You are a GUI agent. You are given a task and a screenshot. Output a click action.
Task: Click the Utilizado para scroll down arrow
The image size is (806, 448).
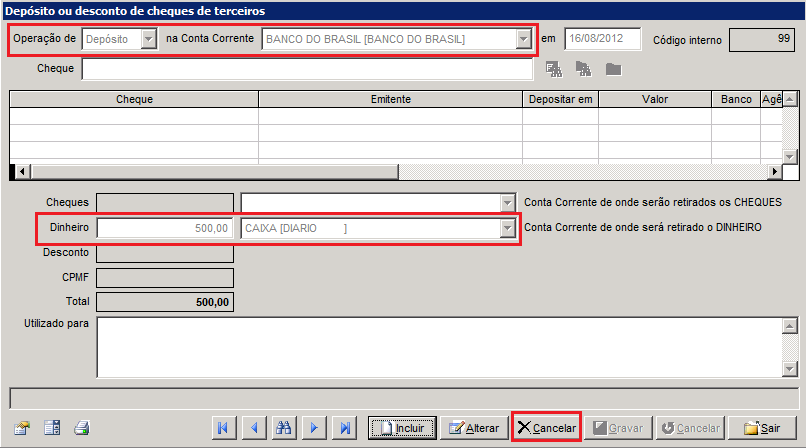tap(790, 368)
